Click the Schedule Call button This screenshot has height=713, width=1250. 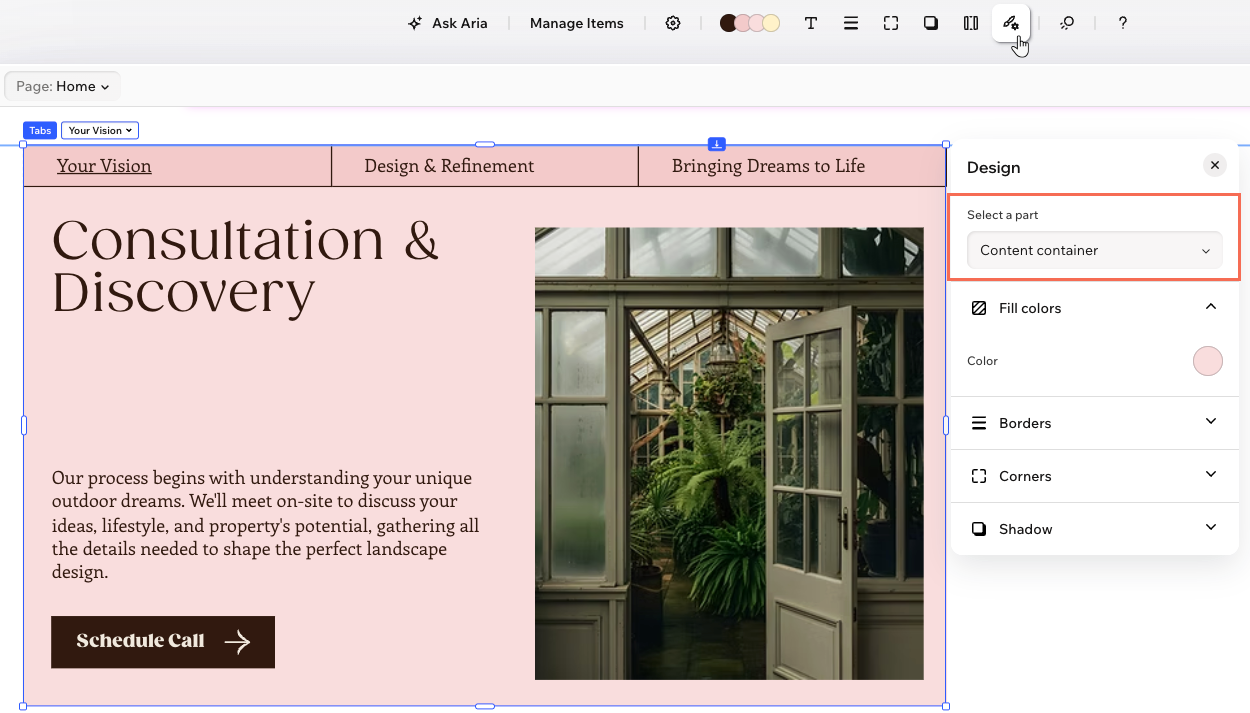163,642
